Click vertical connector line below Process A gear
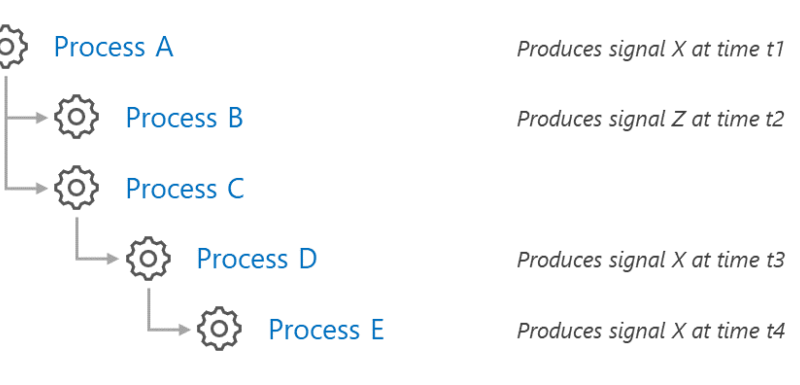 click(6, 133)
